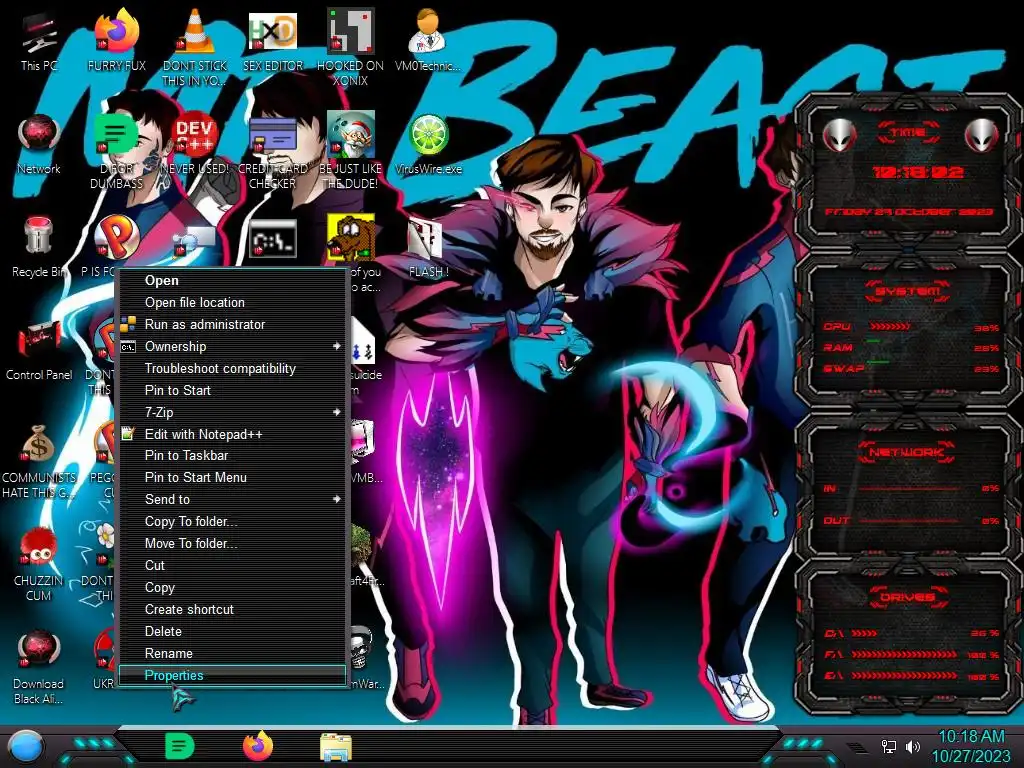The width and height of the screenshot is (1024, 768).
Task: Click the widget's red digital time readout
Action: click(x=918, y=172)
